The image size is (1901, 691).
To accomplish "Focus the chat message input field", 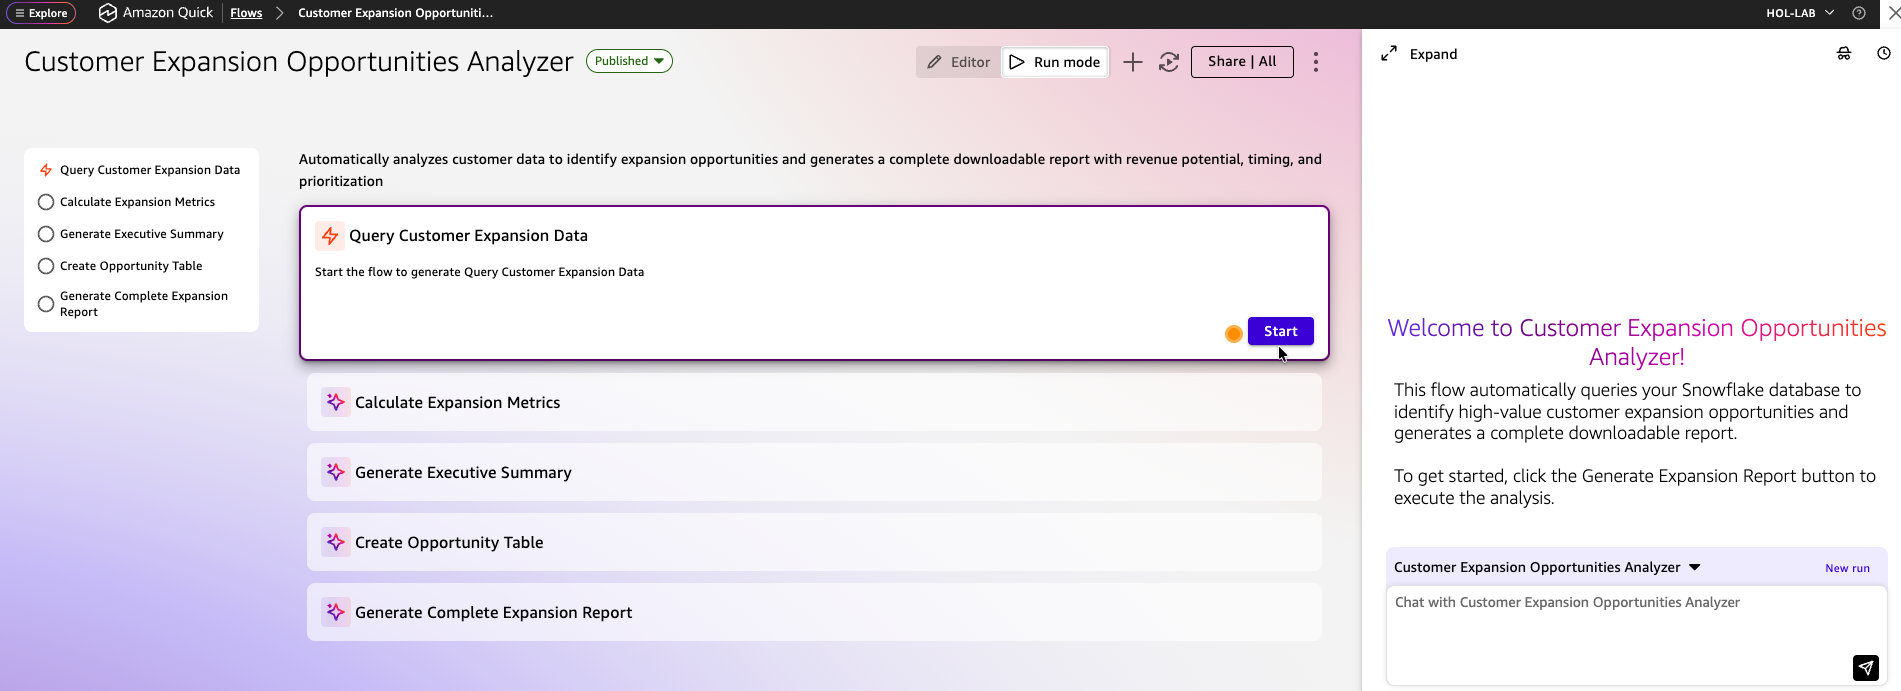I will [1636, 635].
